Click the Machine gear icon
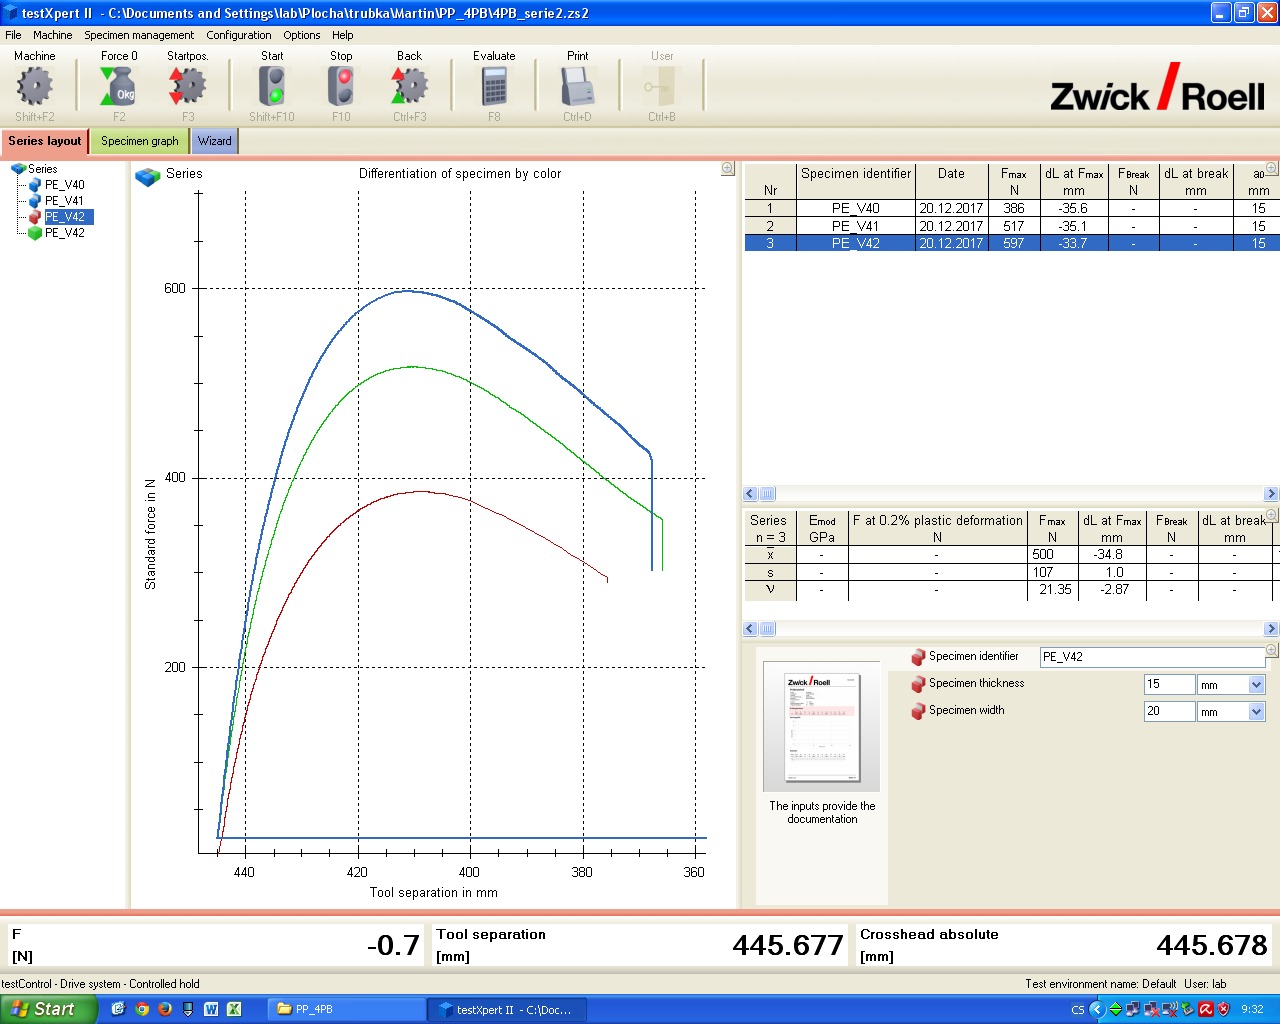Image resolution: width=1280 pixels, height=1024 pixels. (x=35, y=87)
